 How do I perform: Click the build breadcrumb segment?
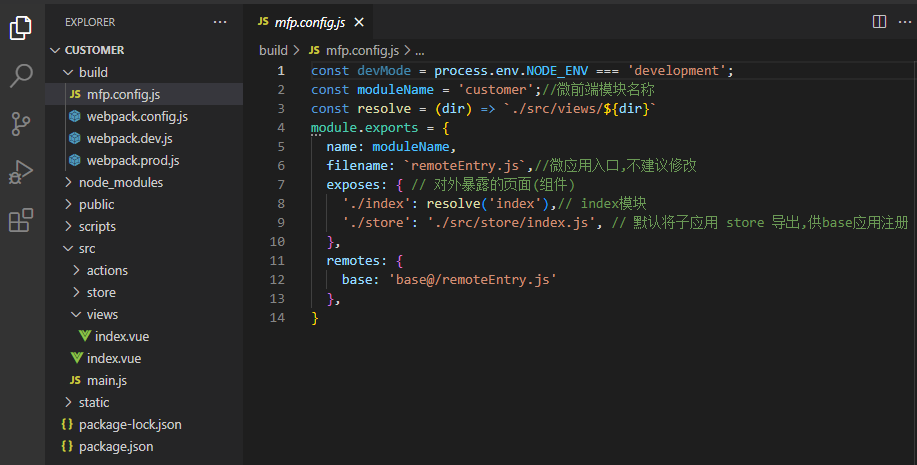273,50
